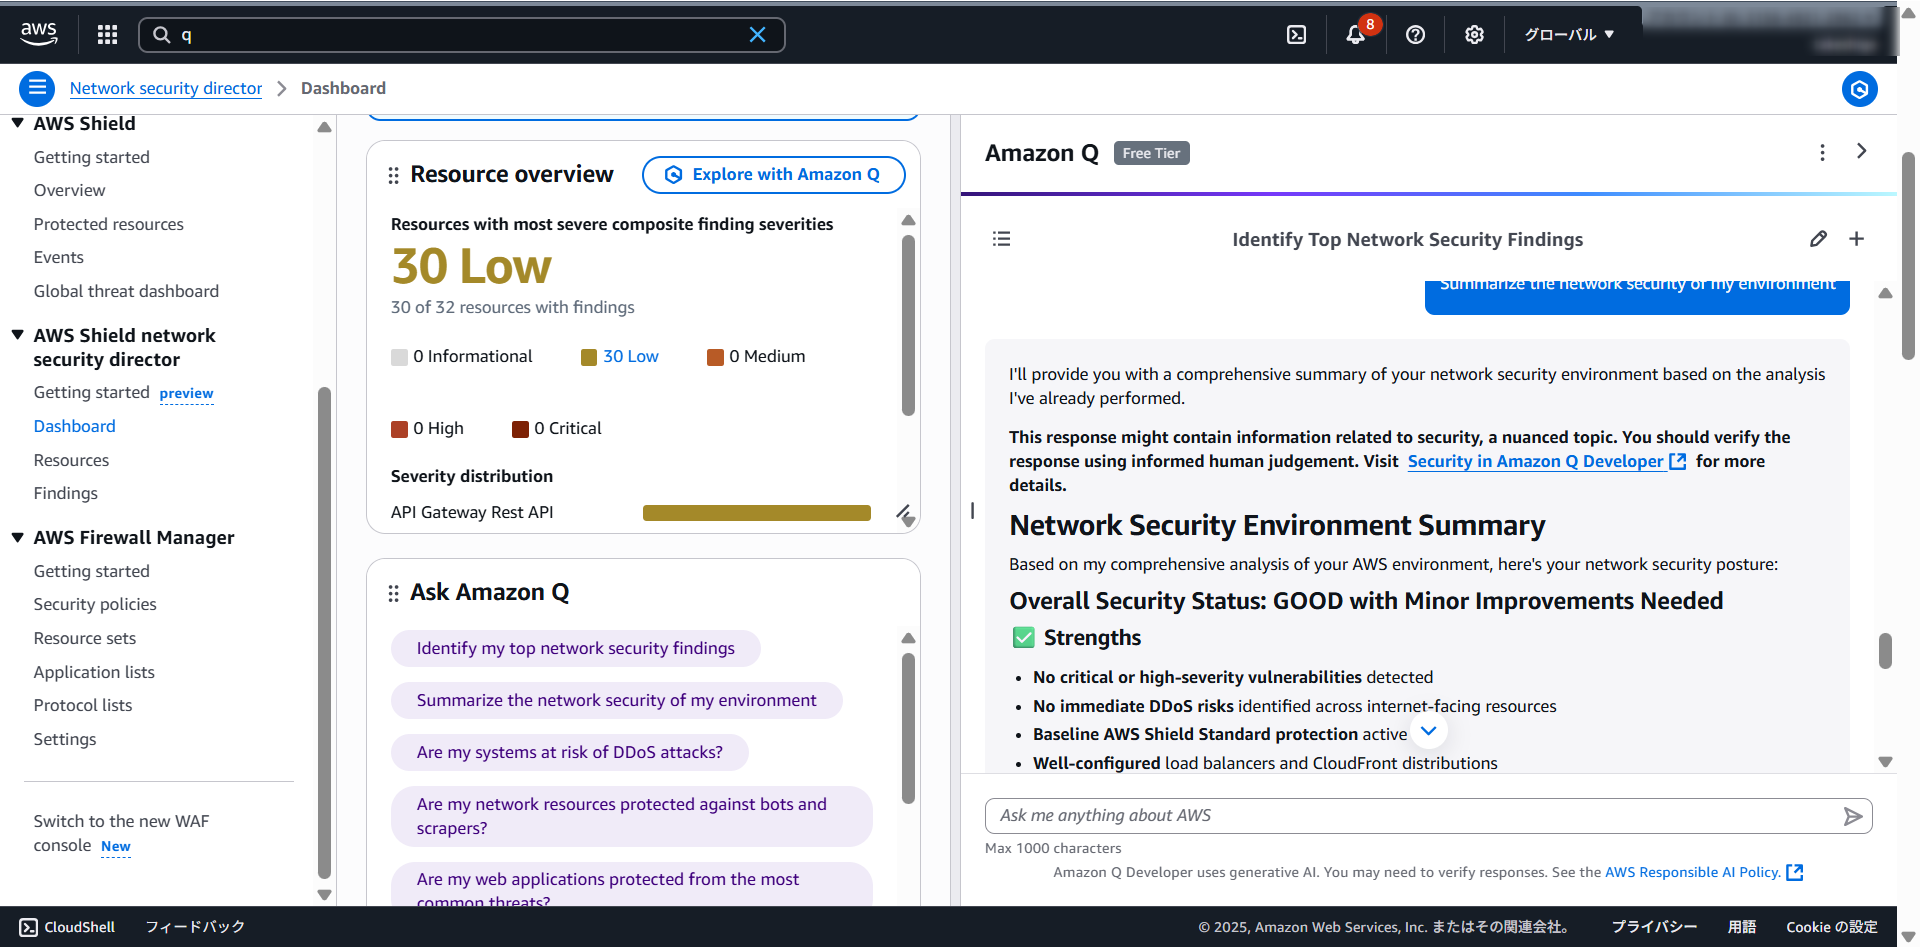Viewport: 1920px width, 947px height.
Task: Click the pencil edit icon for chat title
Action: 1818,239
